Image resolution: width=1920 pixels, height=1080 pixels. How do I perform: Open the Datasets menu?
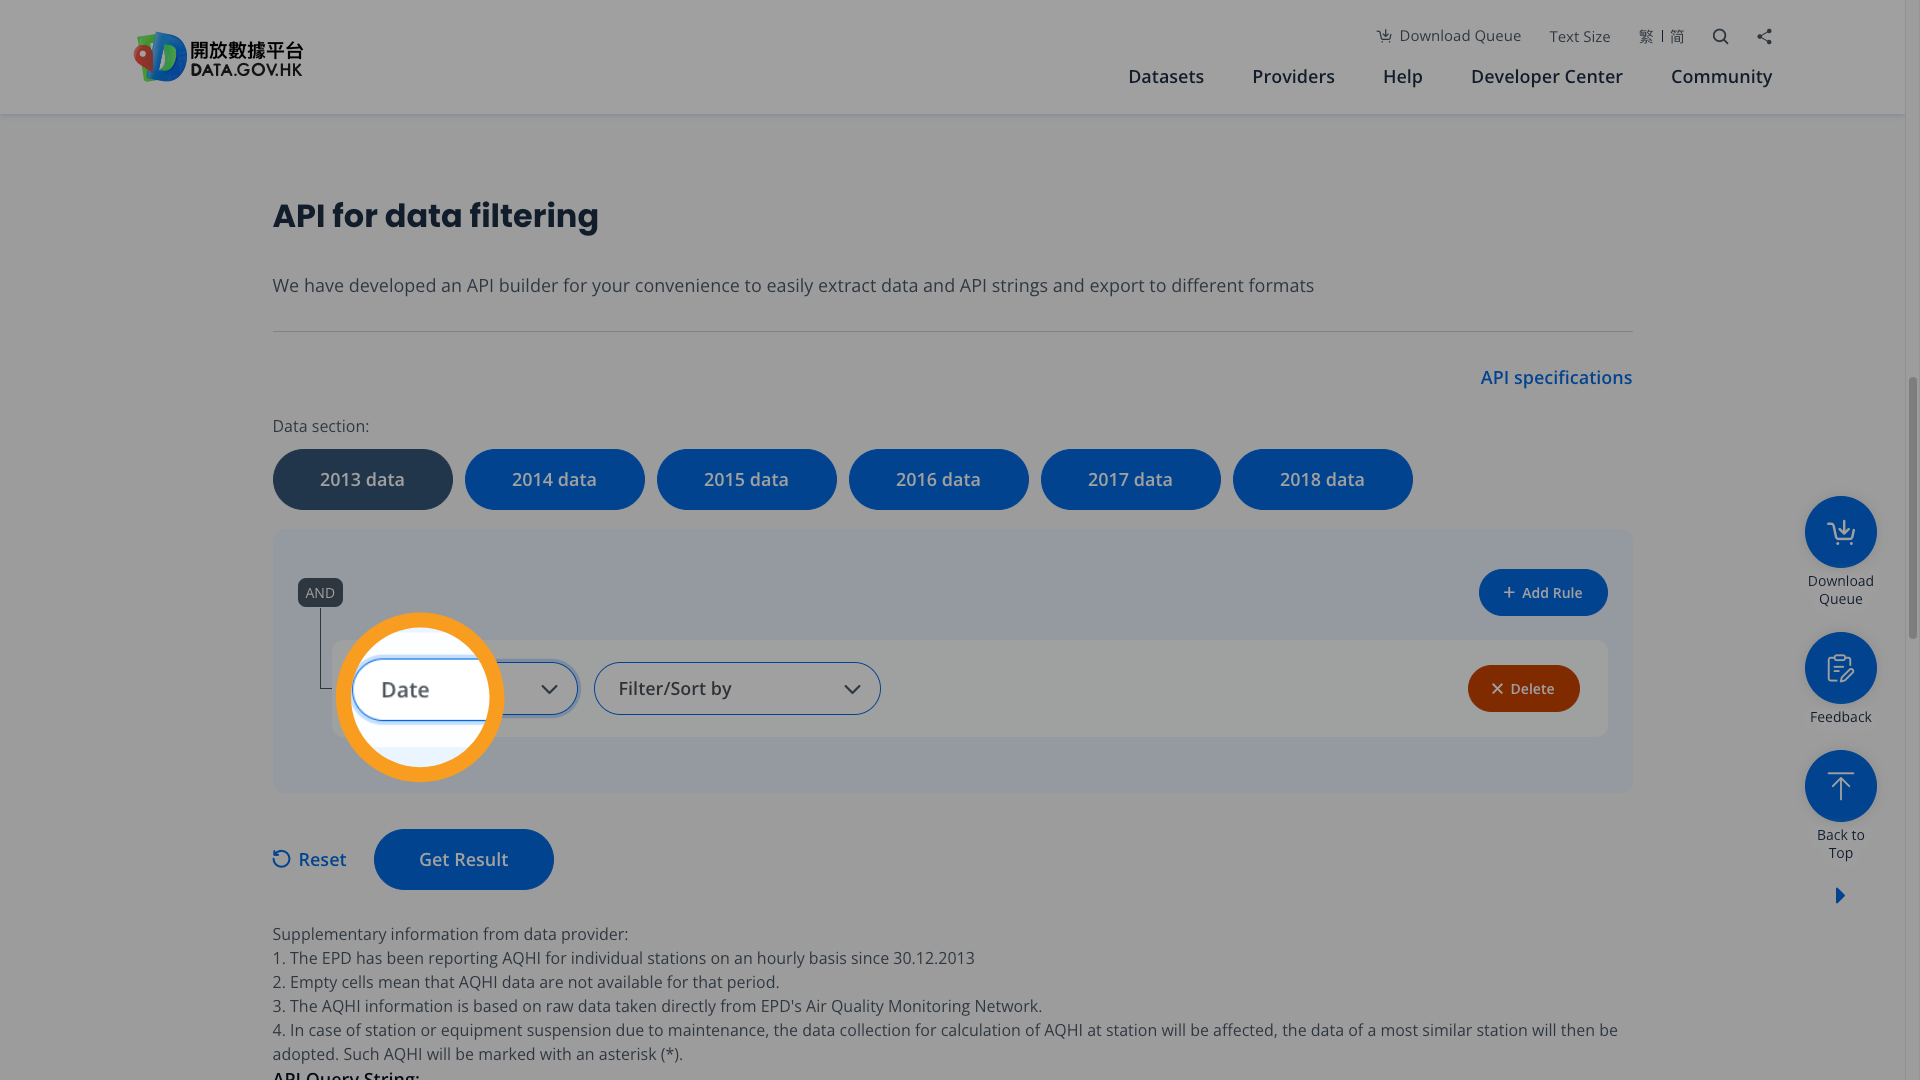pos(1165,76)
